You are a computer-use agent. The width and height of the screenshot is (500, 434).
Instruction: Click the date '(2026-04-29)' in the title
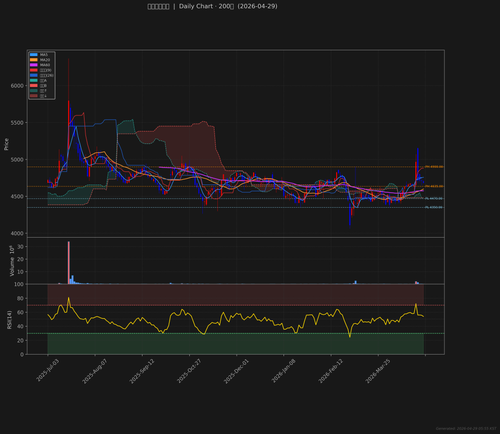[x=257, y=6]
